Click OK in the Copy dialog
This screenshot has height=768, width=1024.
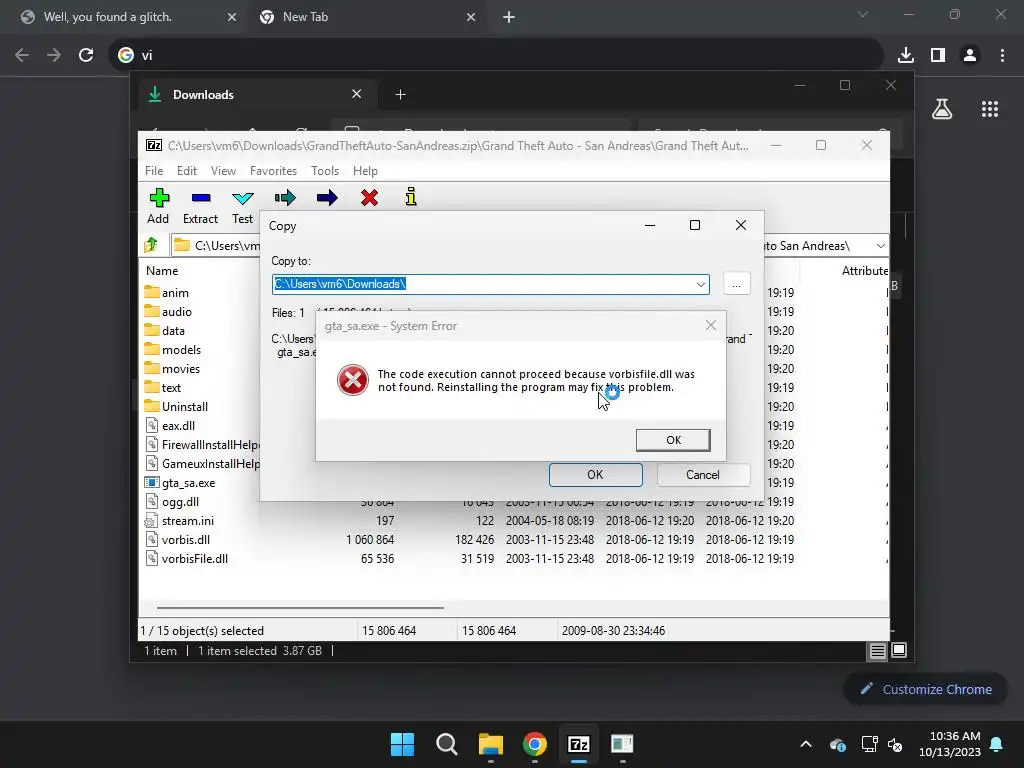595,475
